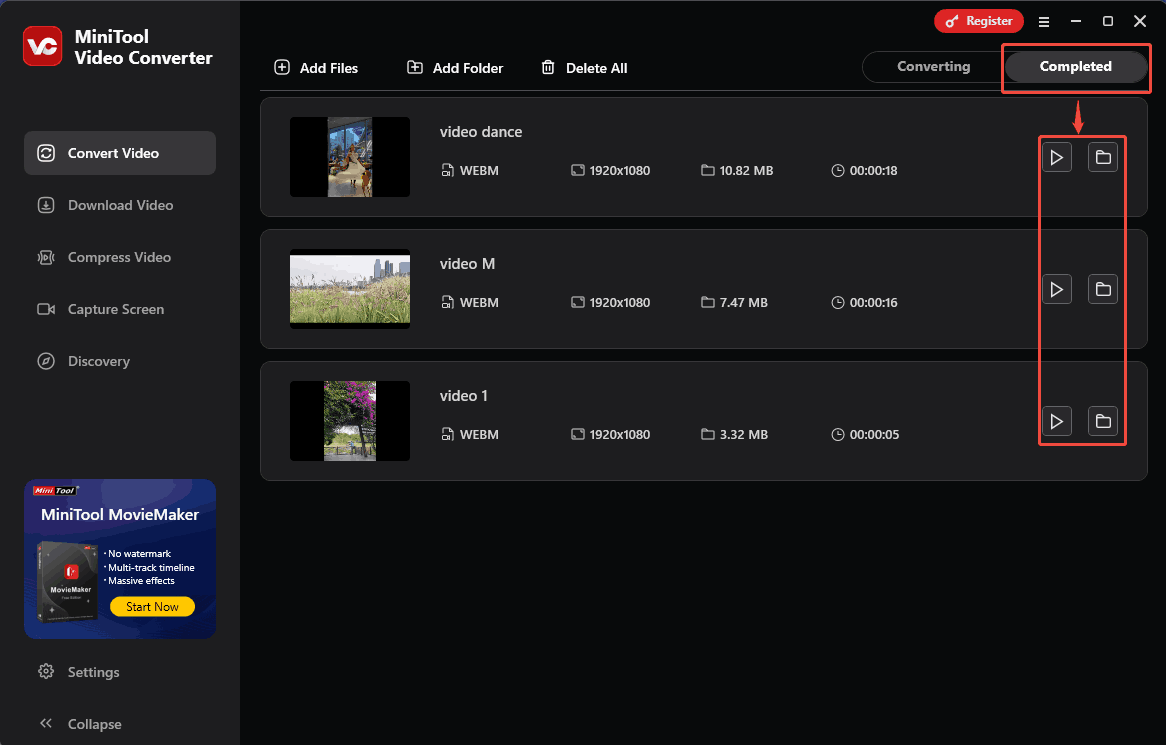The height and width of the screenshot is (745, 1166).
Task: Click WEBM format of video dance
Action: (479, 170)
